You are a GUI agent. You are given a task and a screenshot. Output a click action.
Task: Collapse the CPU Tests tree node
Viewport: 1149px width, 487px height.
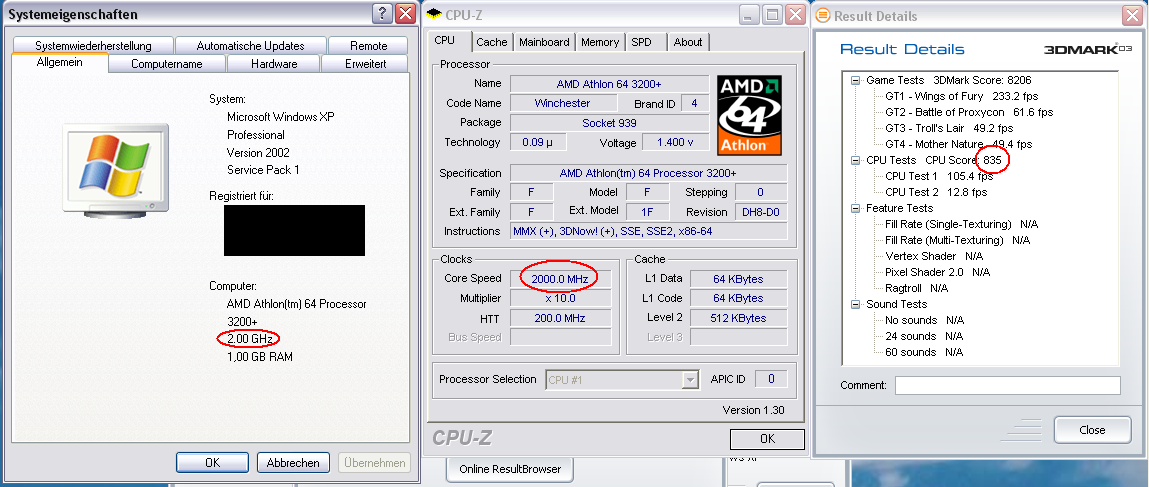point(855,160)
